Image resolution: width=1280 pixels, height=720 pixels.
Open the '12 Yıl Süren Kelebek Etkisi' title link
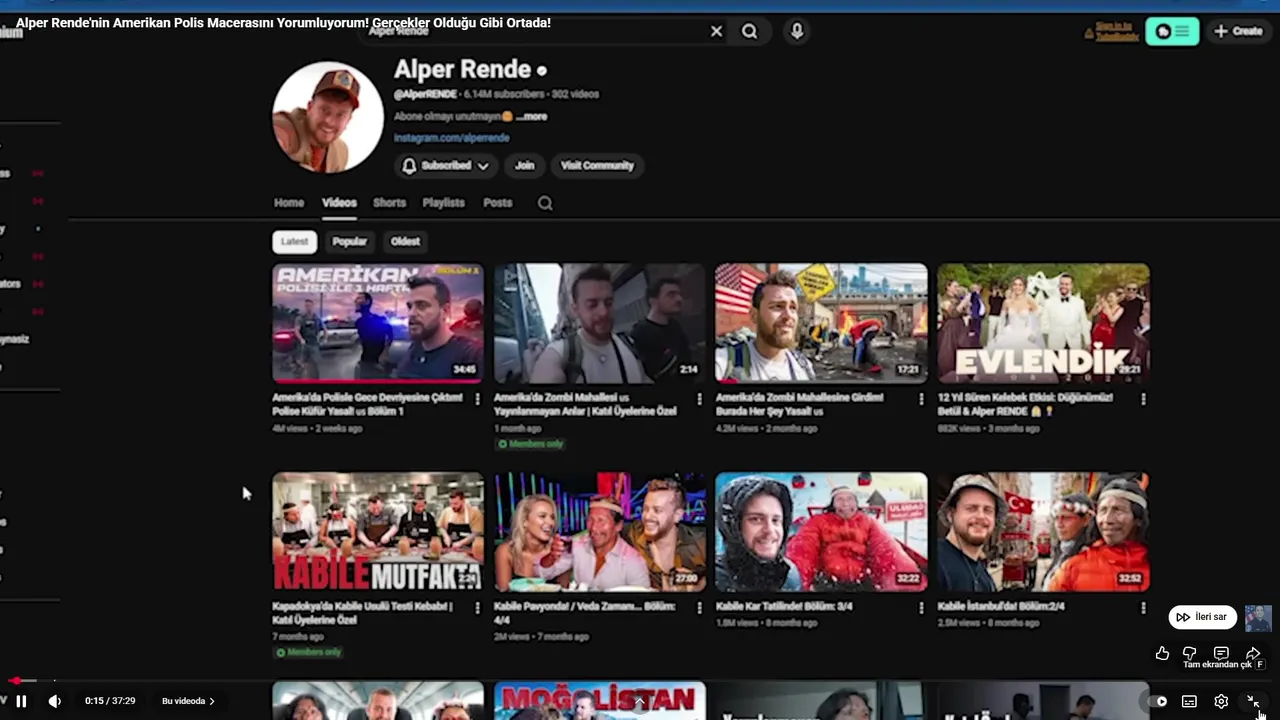(x=1025, y=404)
